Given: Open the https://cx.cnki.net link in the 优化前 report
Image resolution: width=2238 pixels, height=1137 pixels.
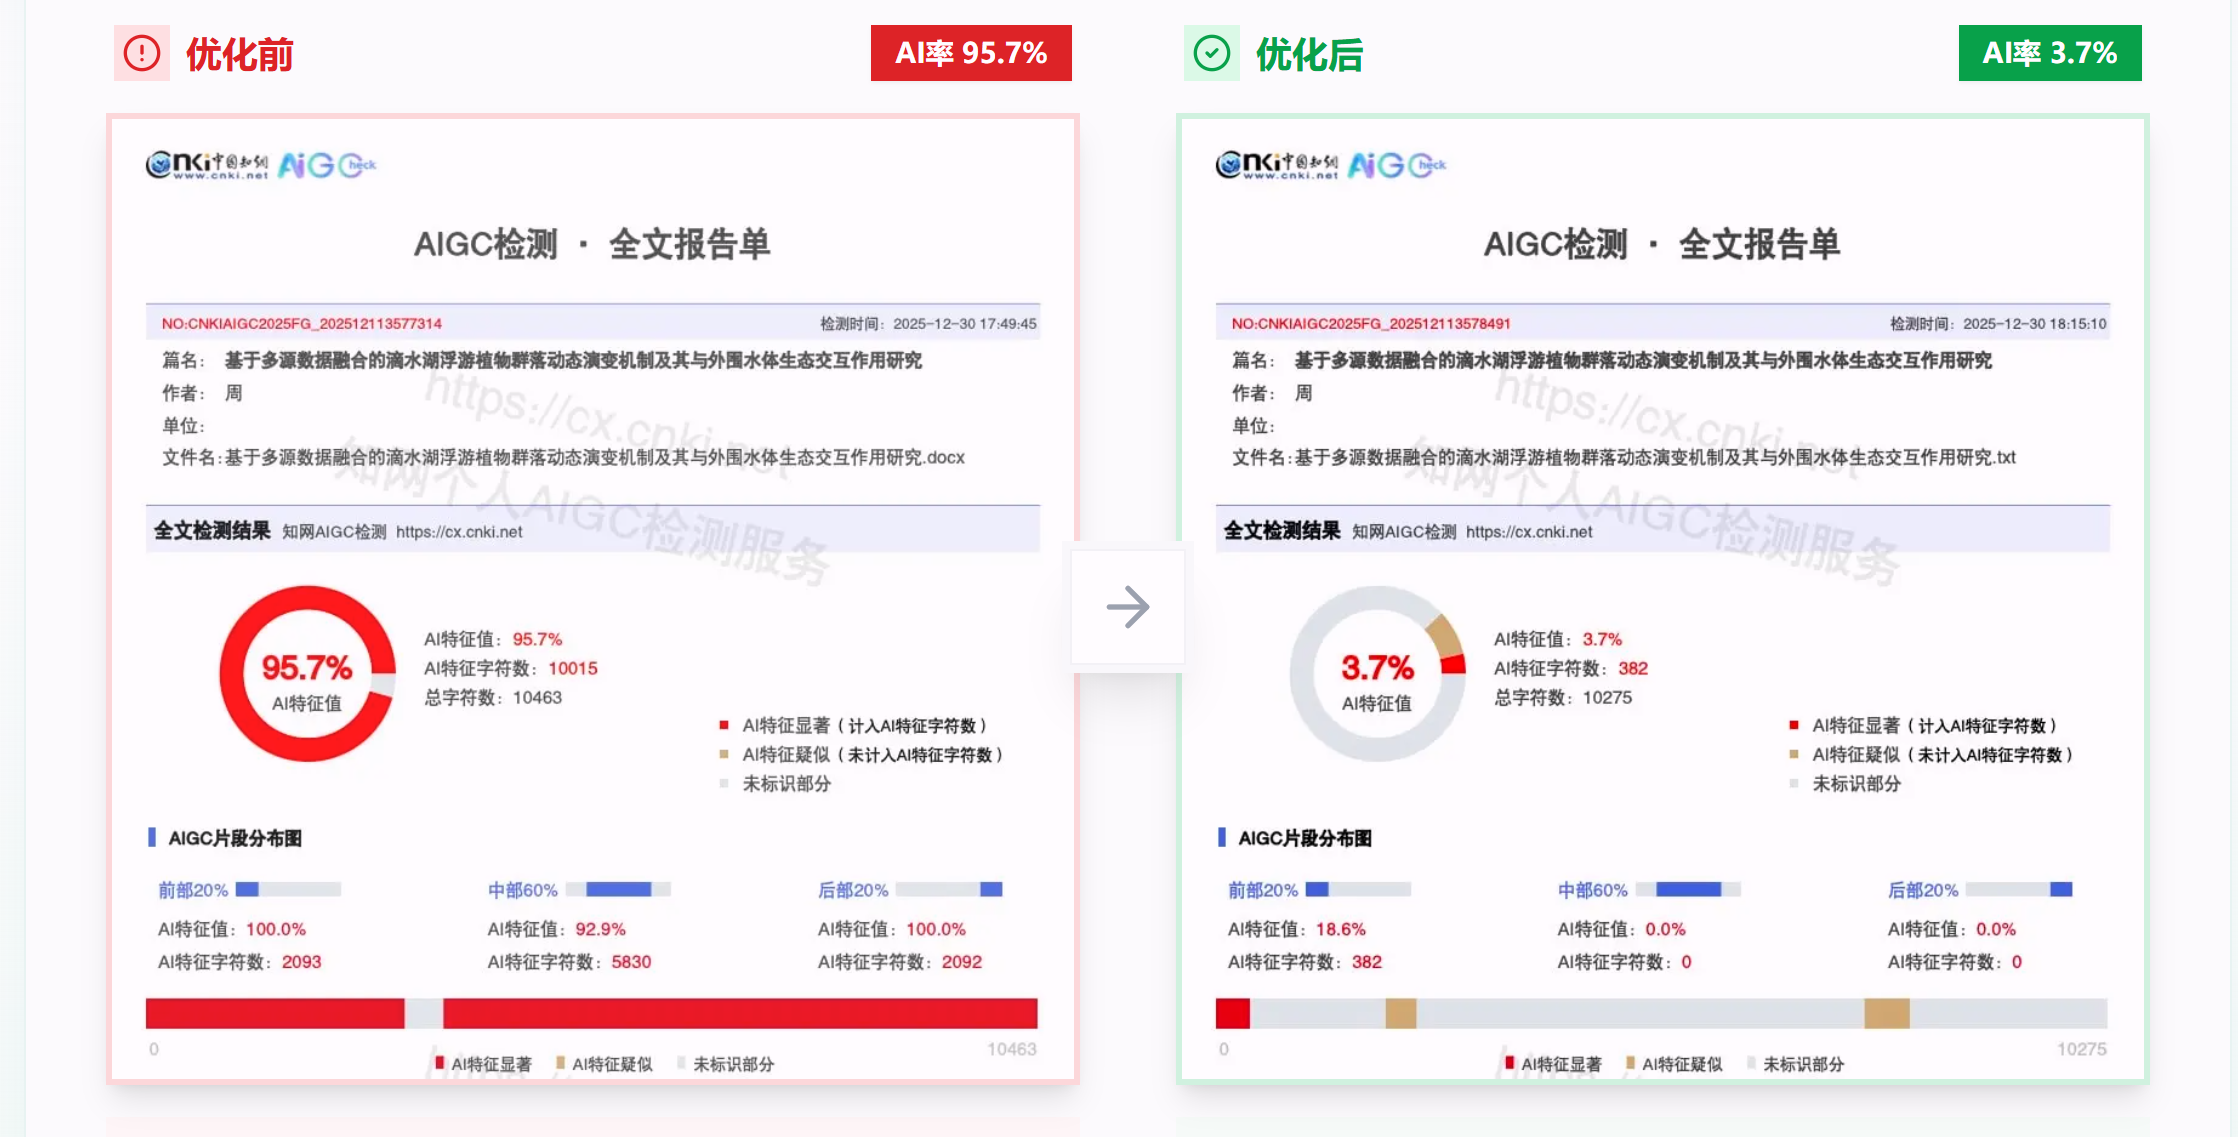Looking at the screenshot, I should pyautogui.click(x=459, y=532).
